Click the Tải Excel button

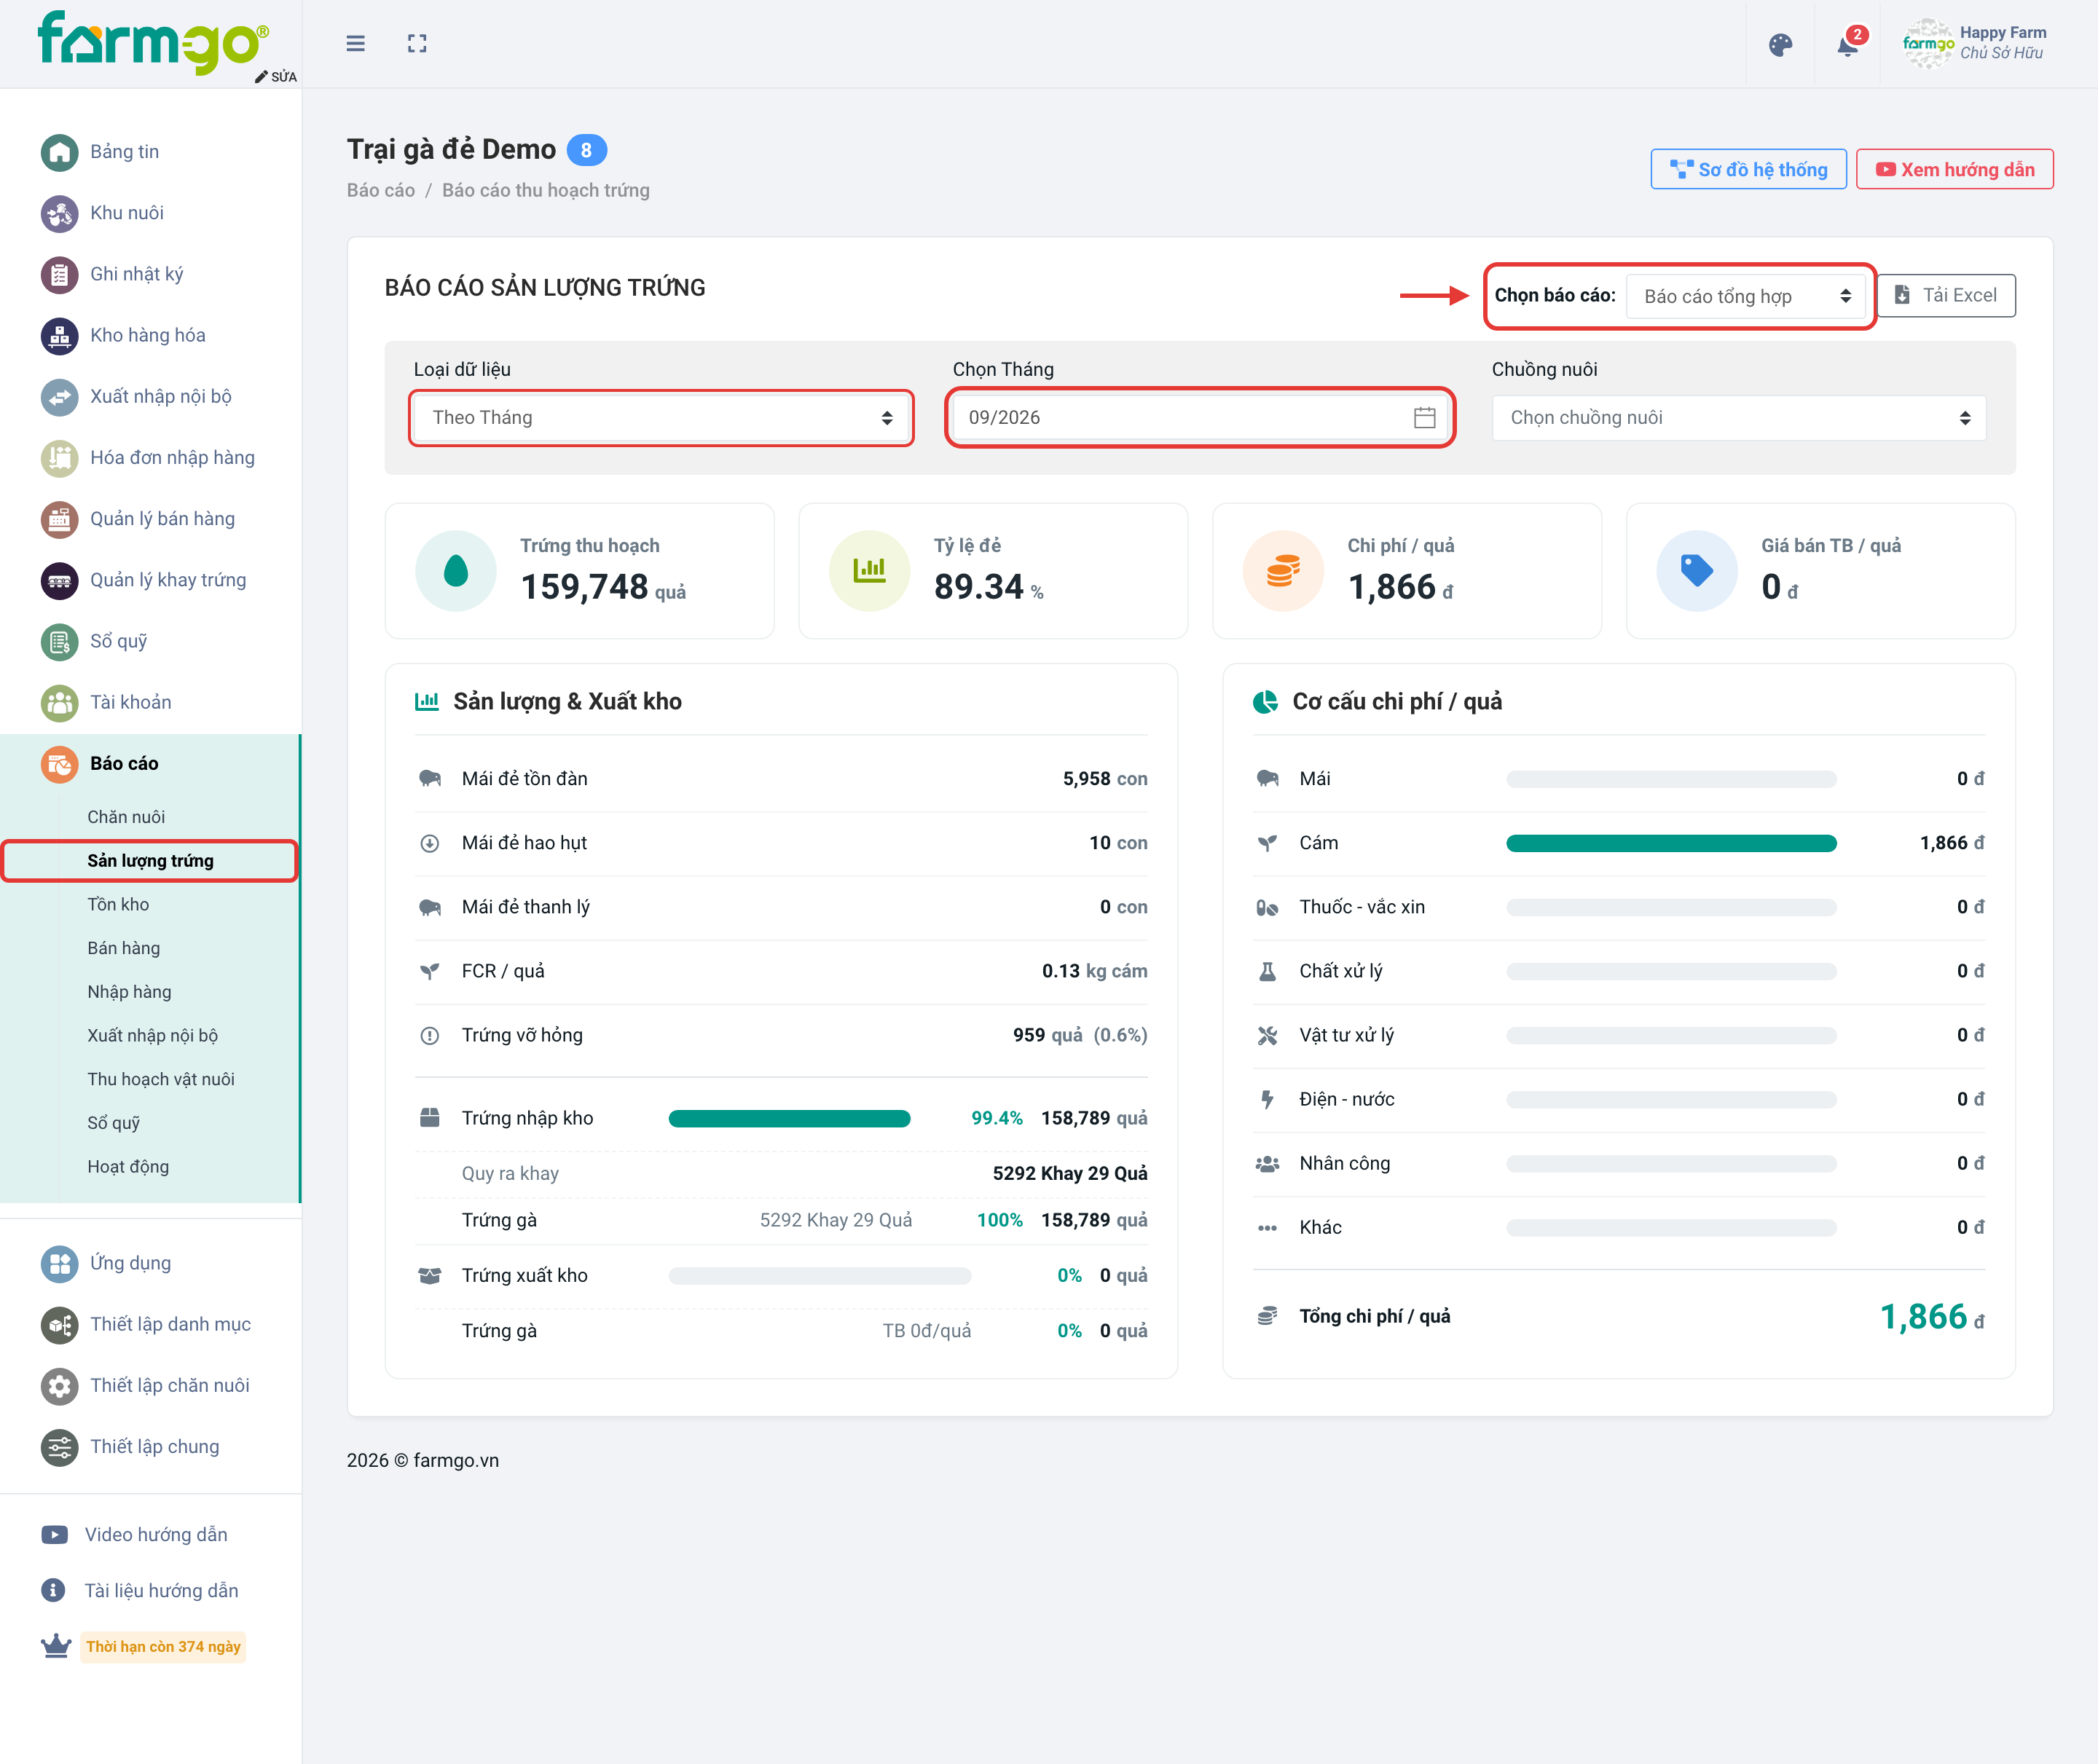click(1945, 296)
